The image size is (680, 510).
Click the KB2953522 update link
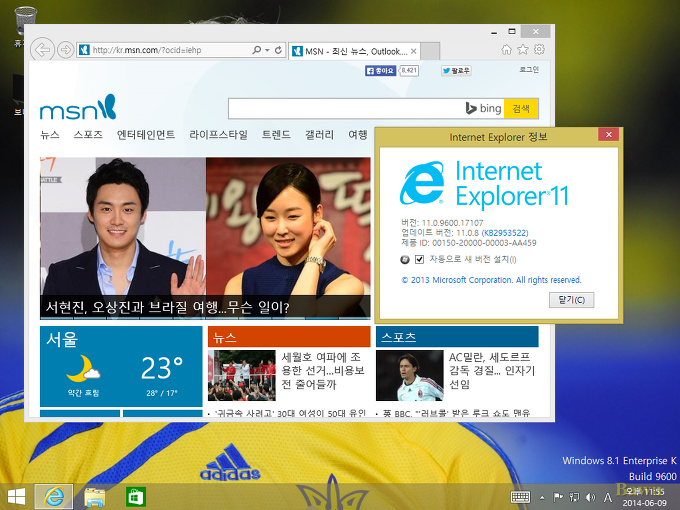[505, 233]
